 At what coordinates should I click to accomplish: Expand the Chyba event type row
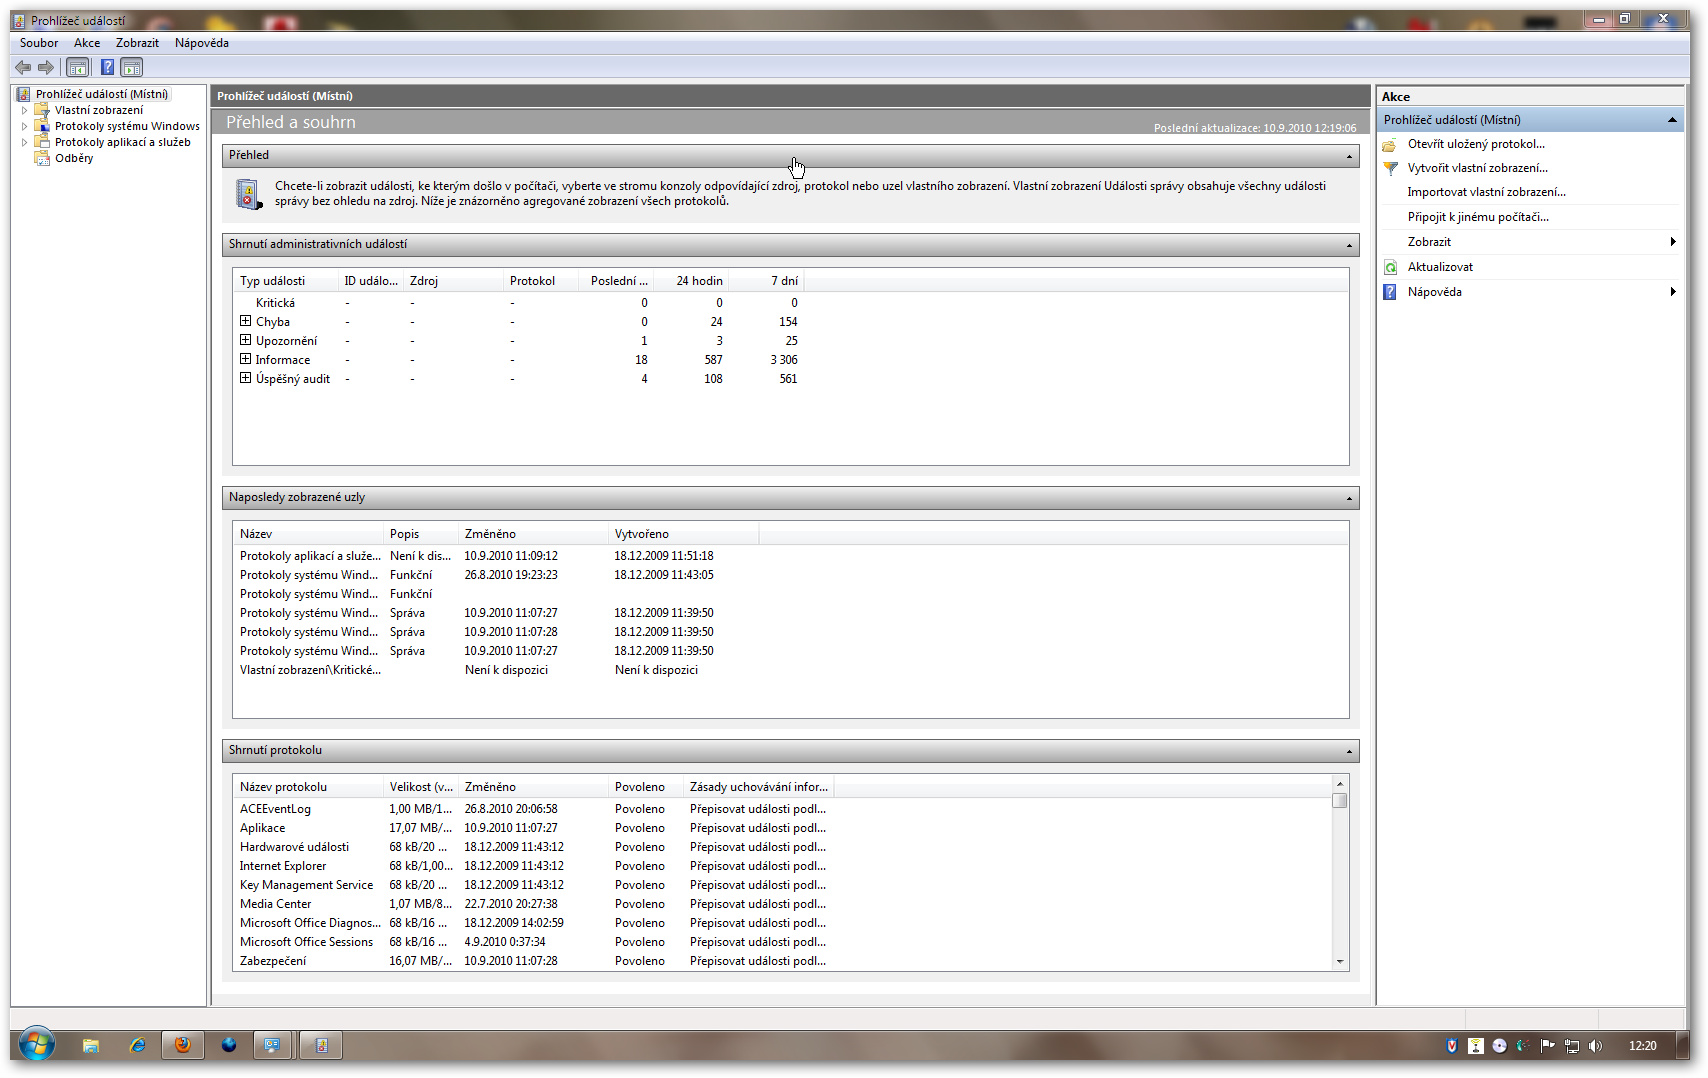click(x=245, y=322)
